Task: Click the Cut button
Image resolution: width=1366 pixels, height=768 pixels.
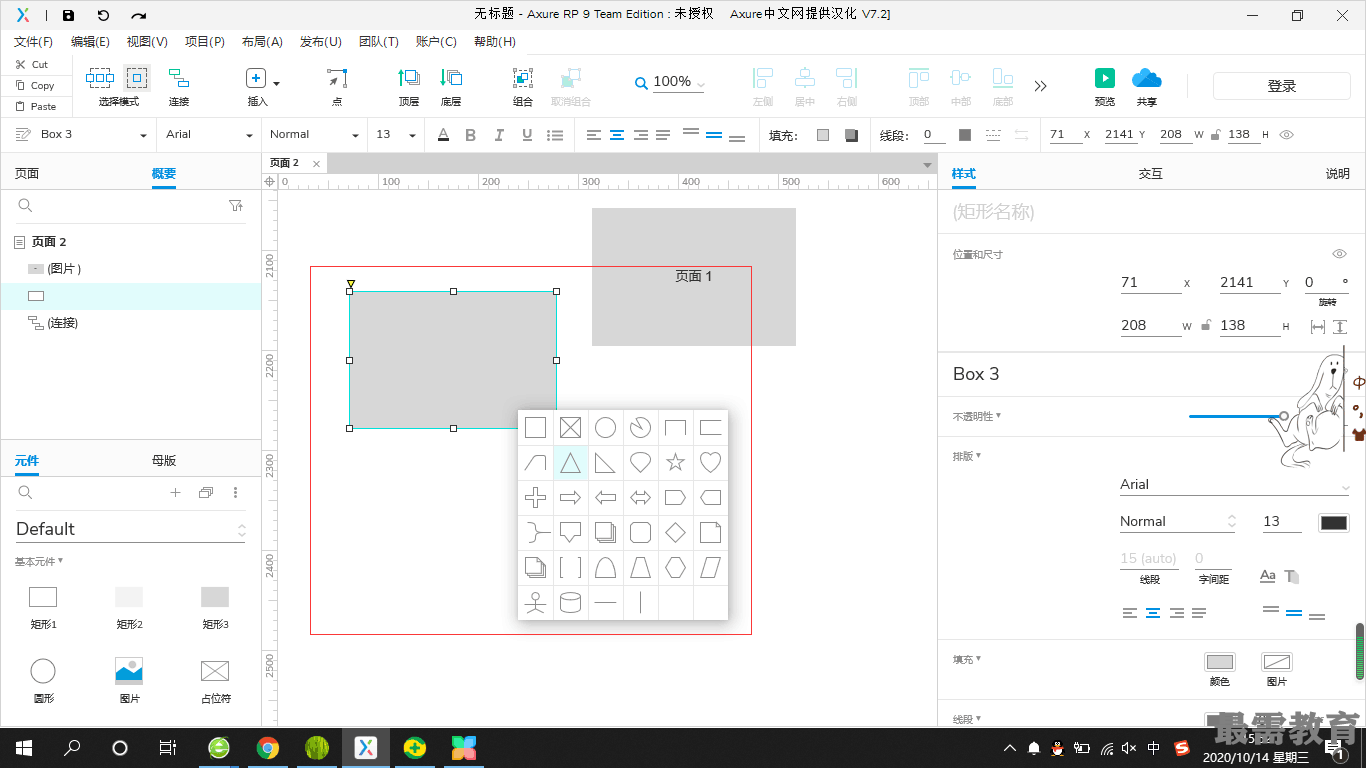Action: pos(32,64)
